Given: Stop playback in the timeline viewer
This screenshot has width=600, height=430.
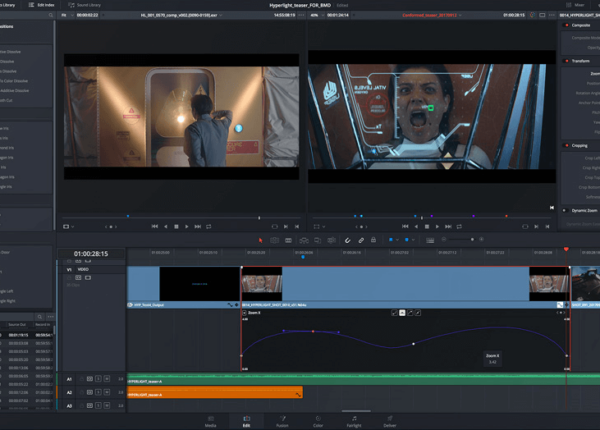Looking at the screenshot, I should coord(427,226).
